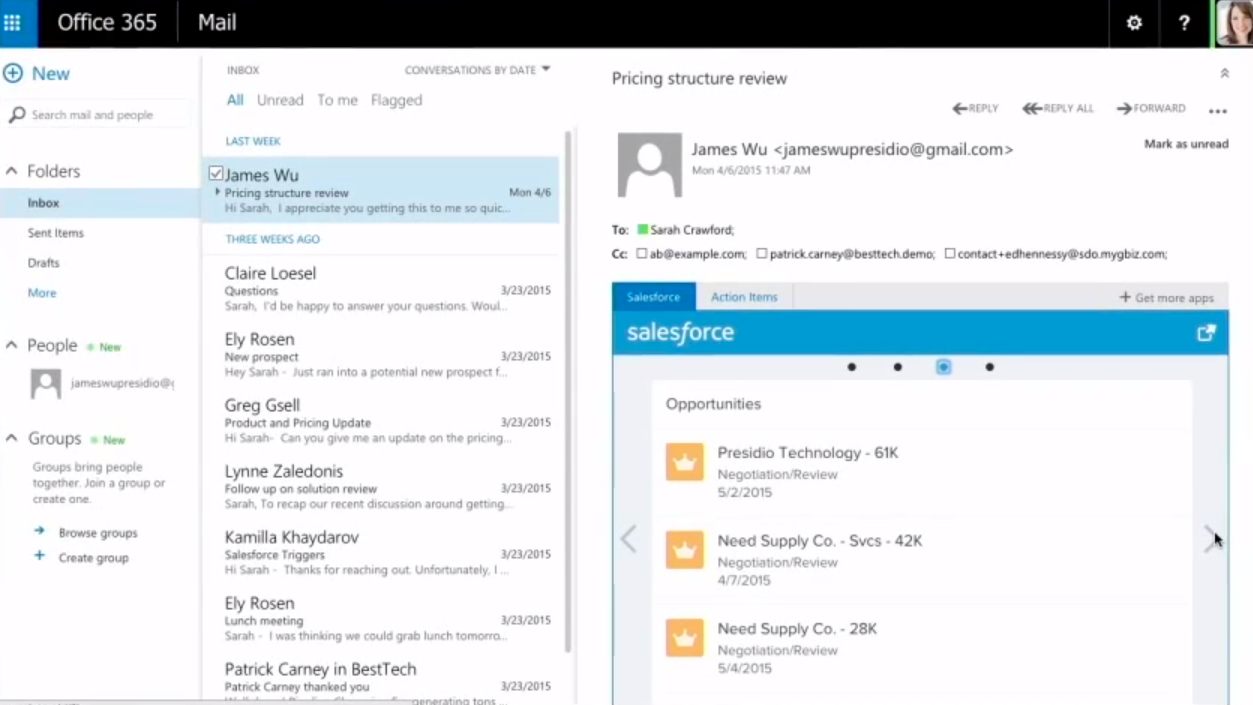Open Greg Gsell's Product and Pricing Update email

(380, 421)
